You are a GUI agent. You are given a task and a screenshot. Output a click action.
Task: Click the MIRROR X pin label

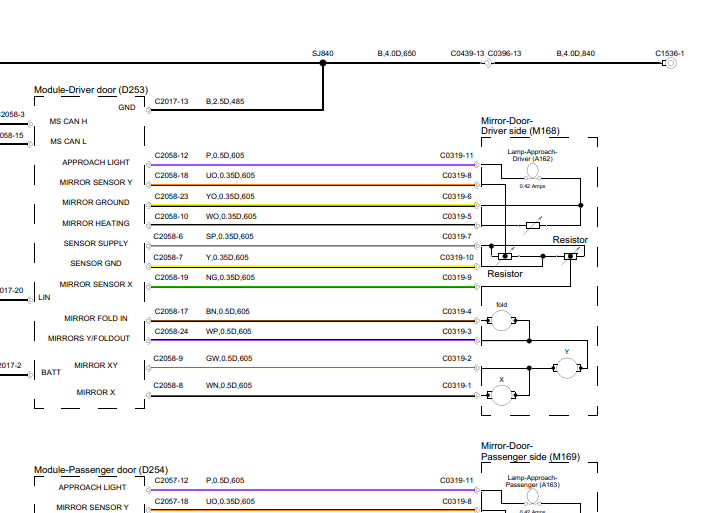tap(96, 392)
